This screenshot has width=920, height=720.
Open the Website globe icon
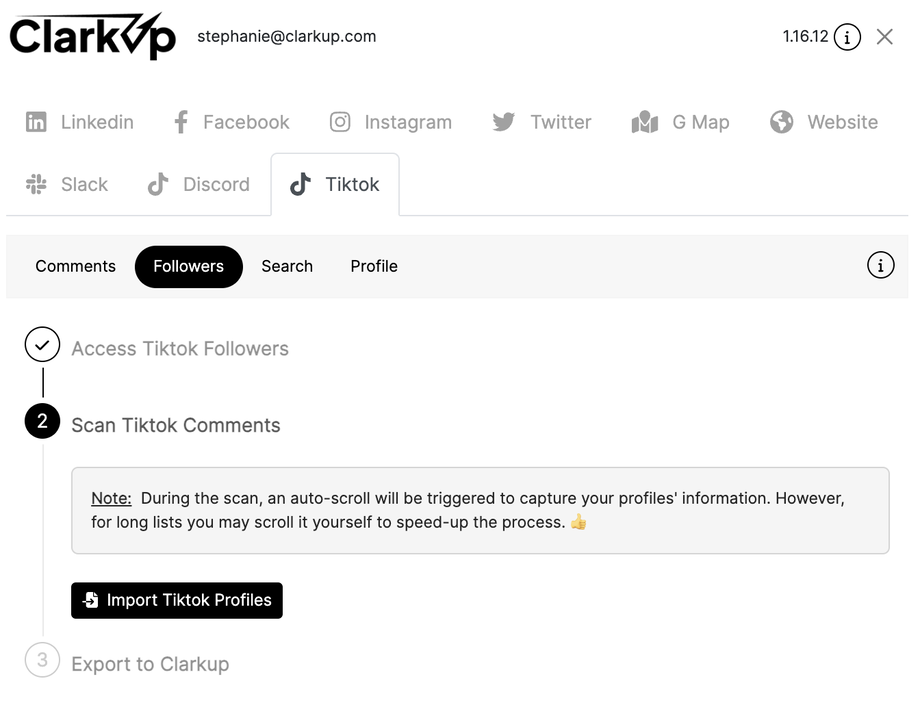(782, 122)
